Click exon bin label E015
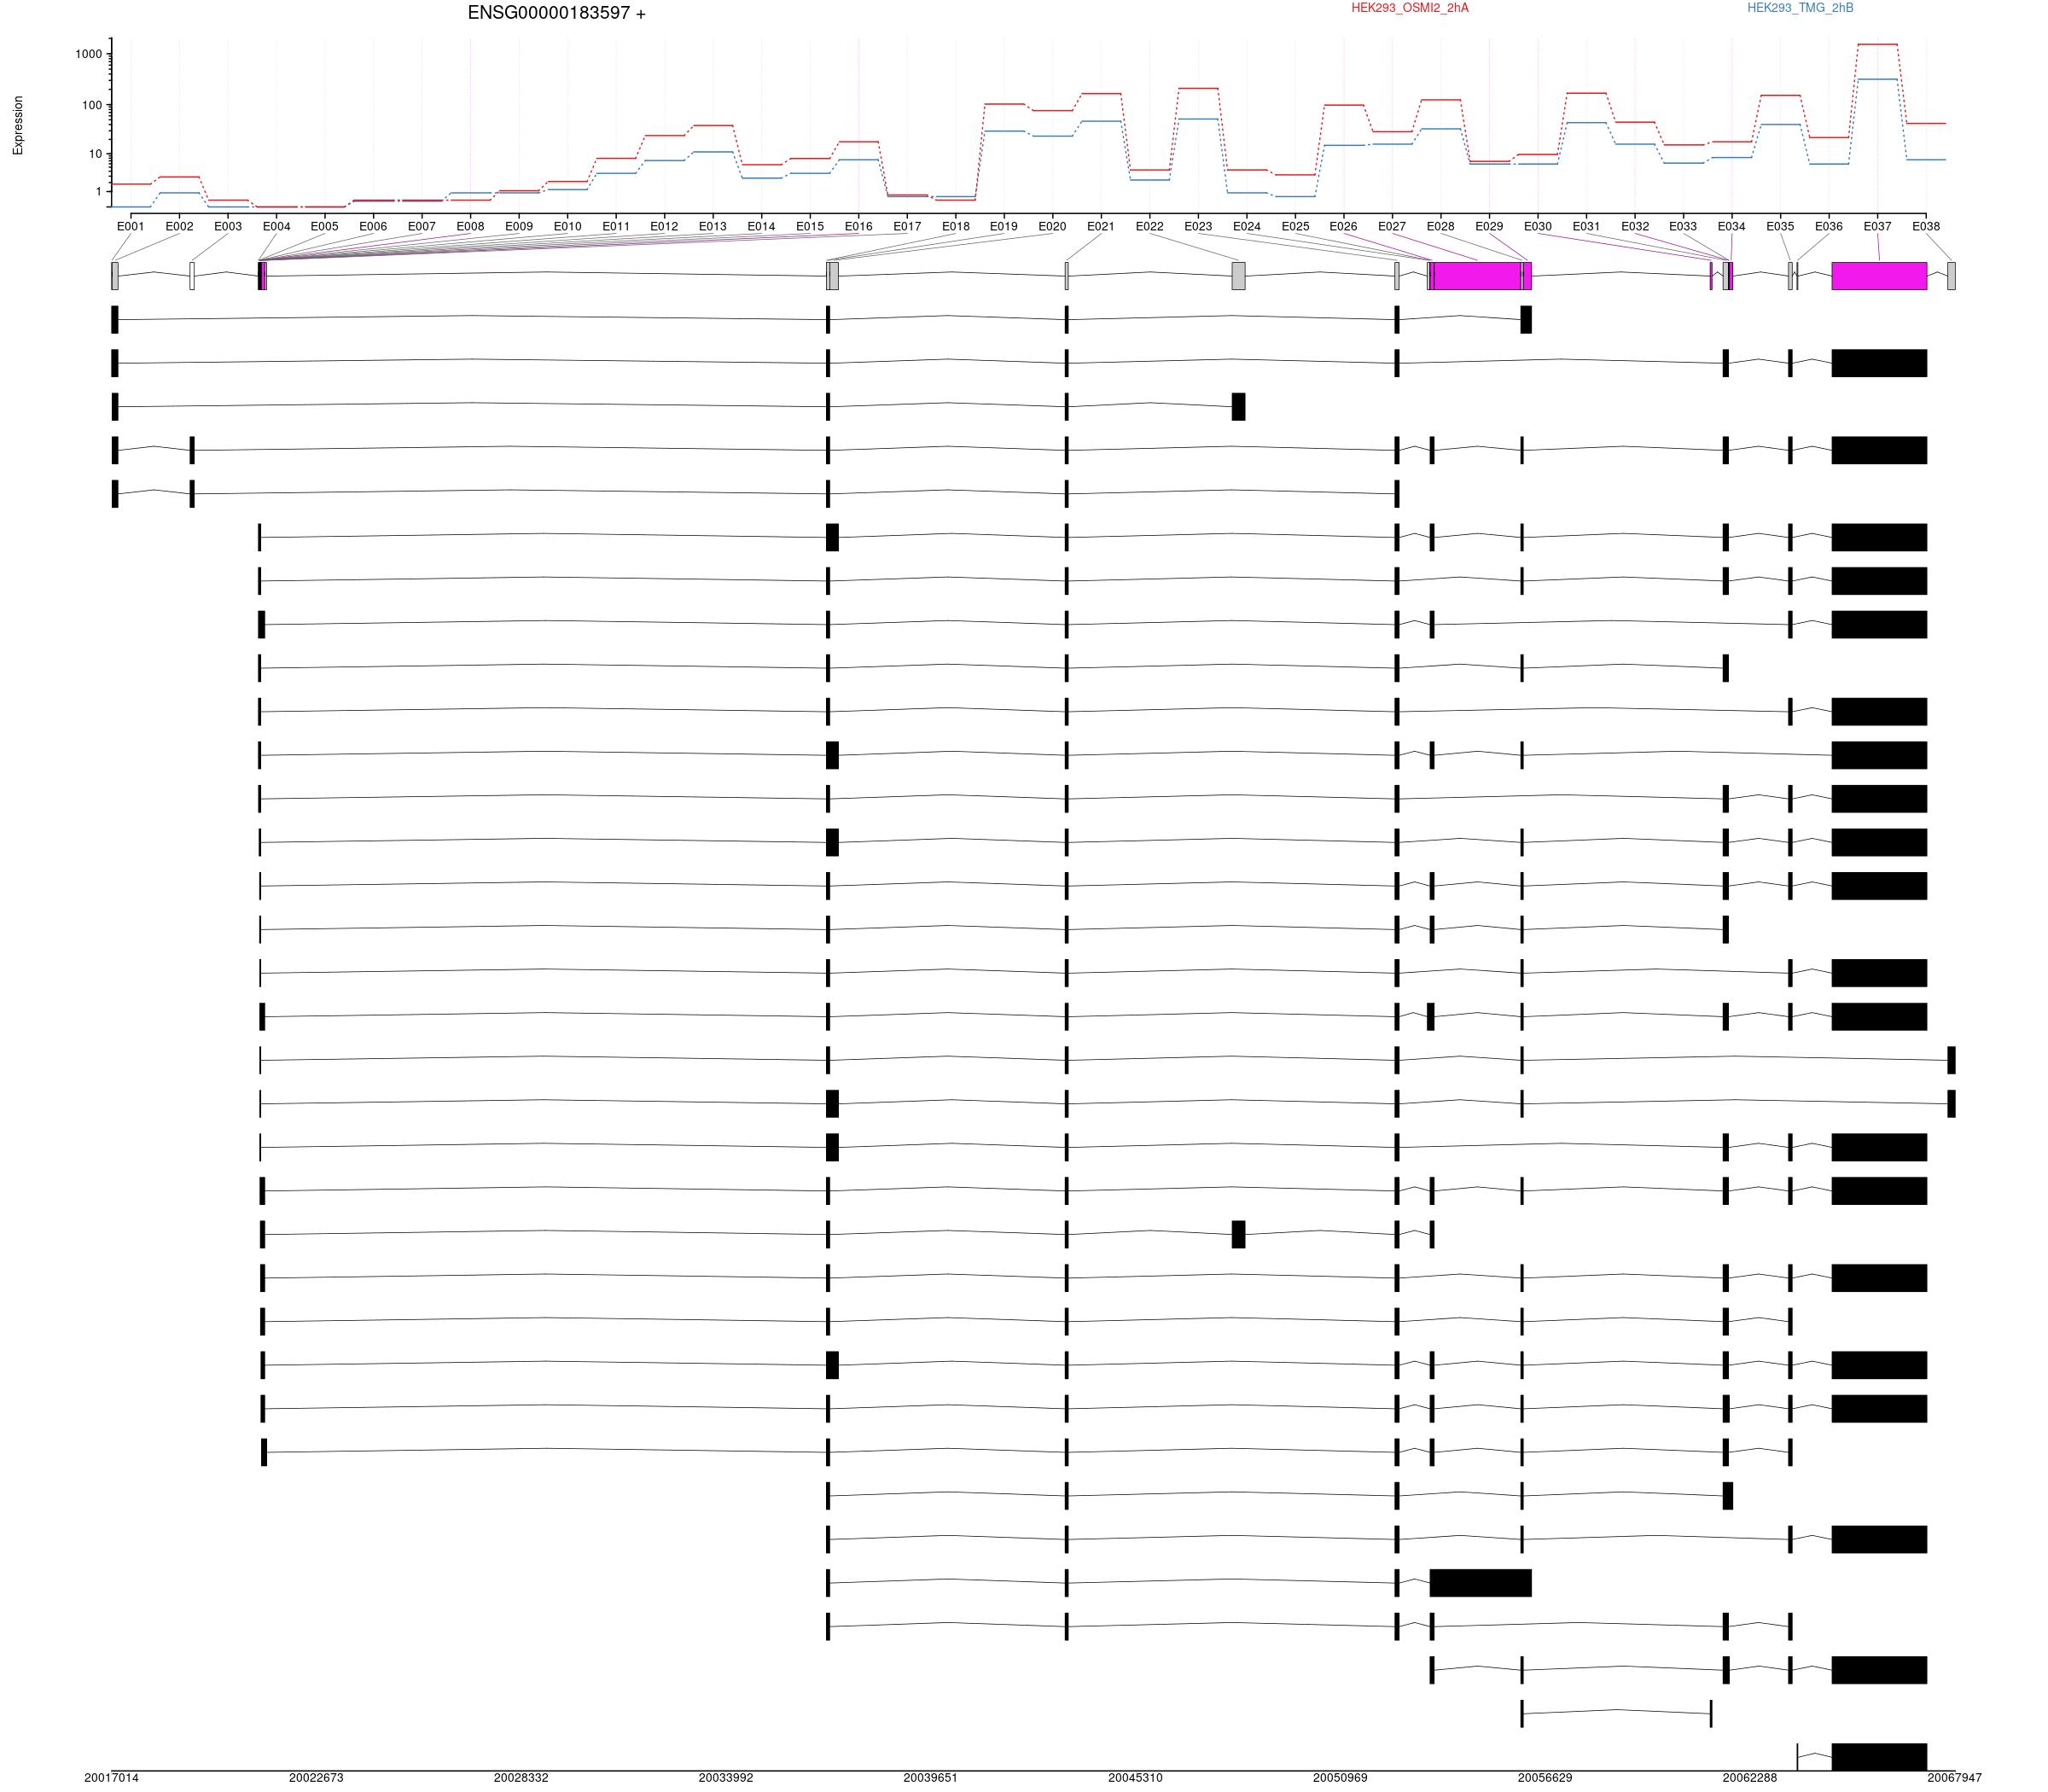Screen dimensions: 2048x1792 [x=810, y=227]
